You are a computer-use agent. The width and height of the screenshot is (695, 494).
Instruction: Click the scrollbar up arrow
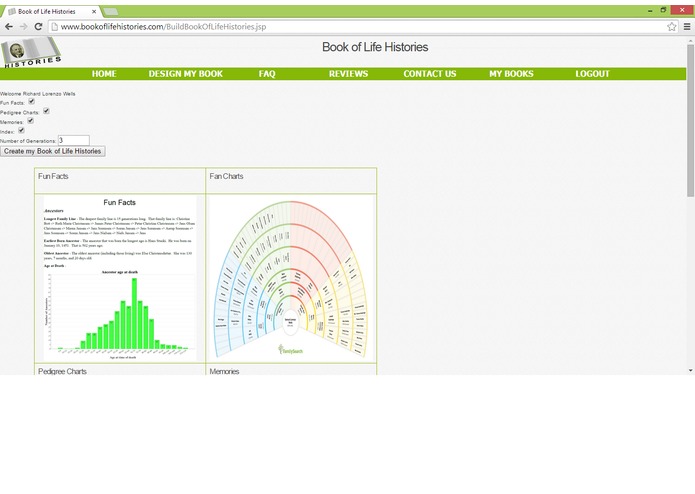click(x=691, y=40)
